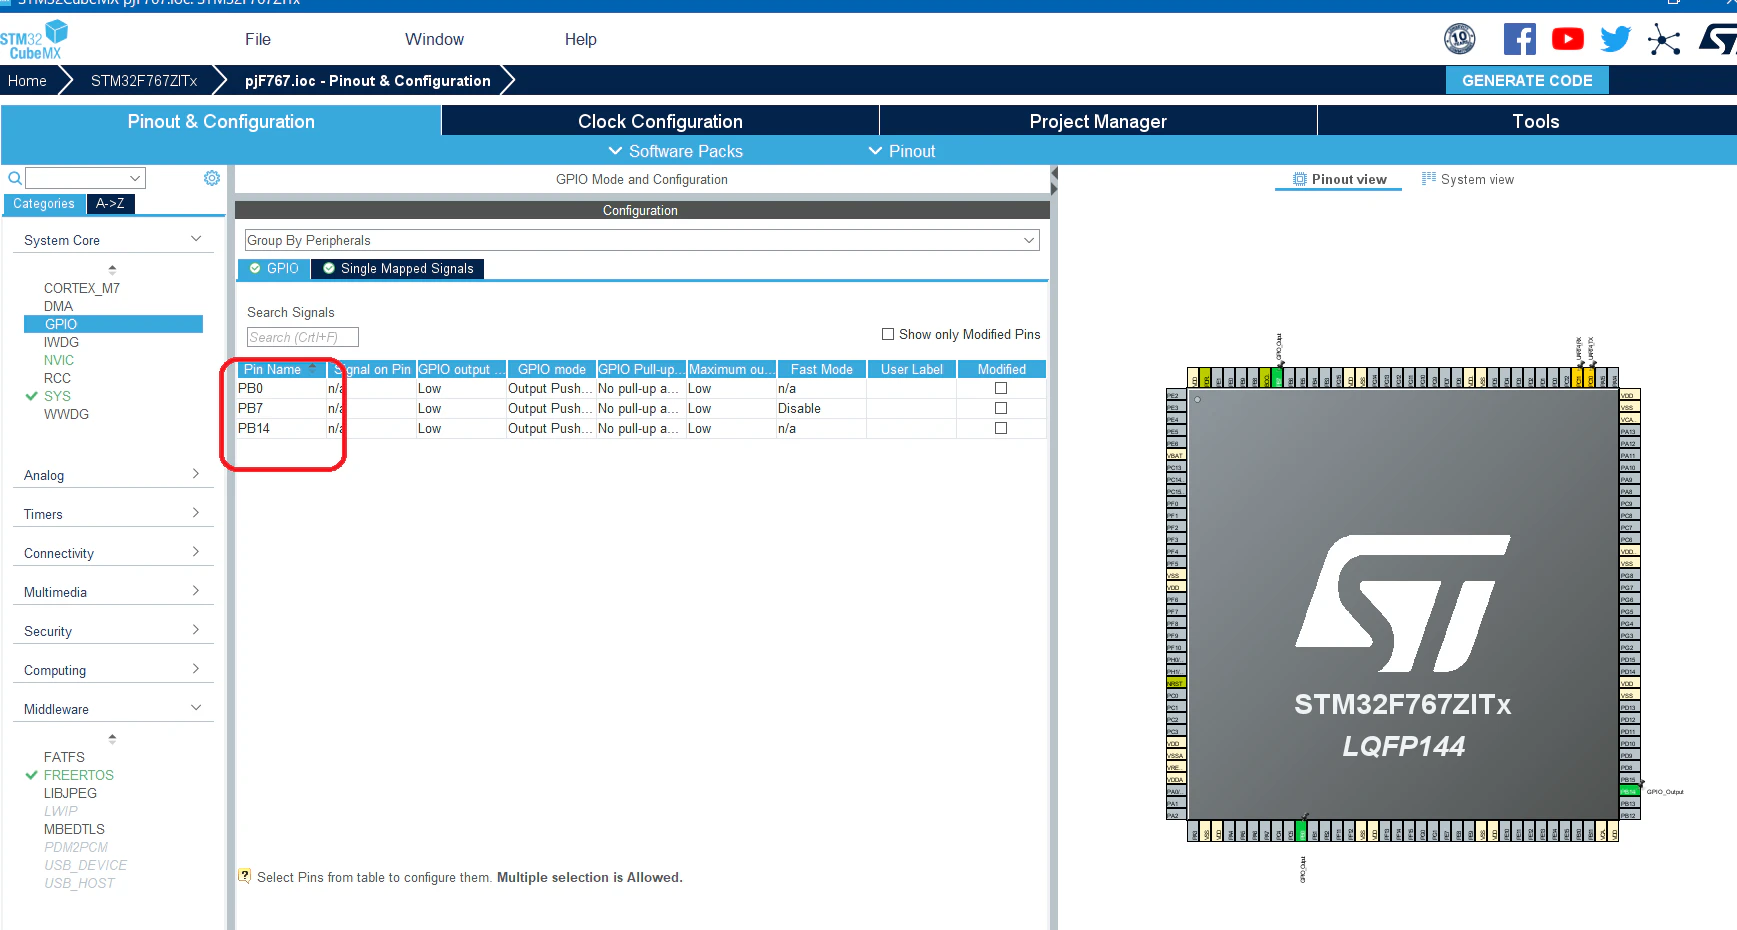Screen dimensions: 1737x930
Task: Collapse the Middleware category
Action: tap(196, 708)
